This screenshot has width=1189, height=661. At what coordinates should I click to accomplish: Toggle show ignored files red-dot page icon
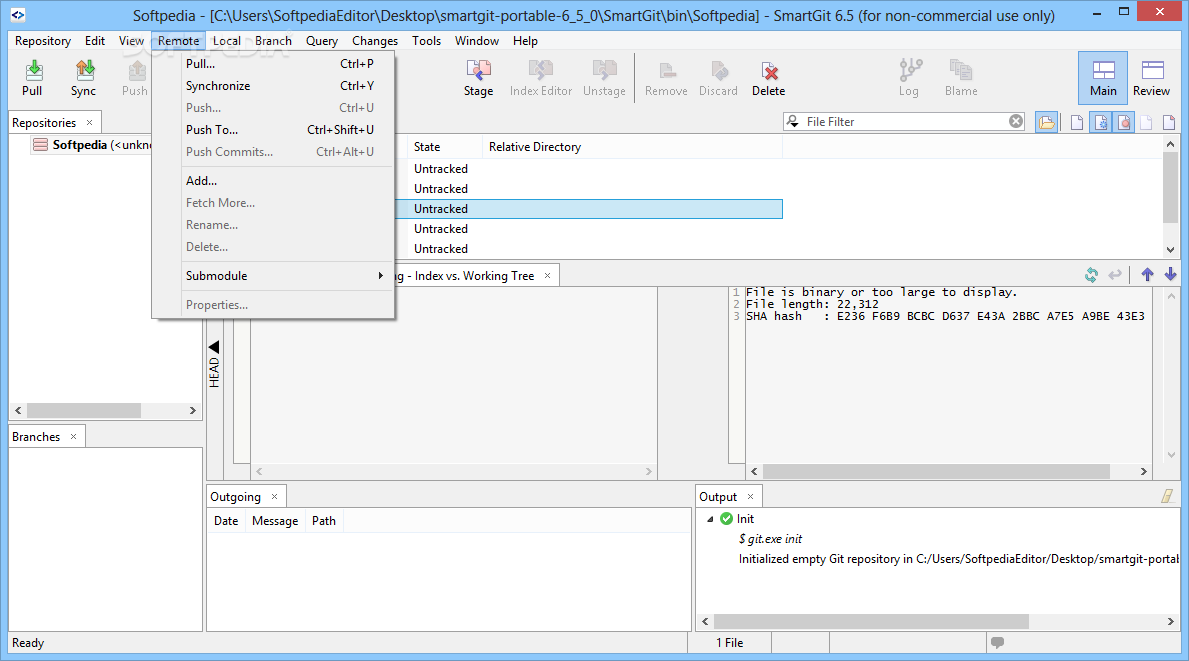[x=1124, y=122]
